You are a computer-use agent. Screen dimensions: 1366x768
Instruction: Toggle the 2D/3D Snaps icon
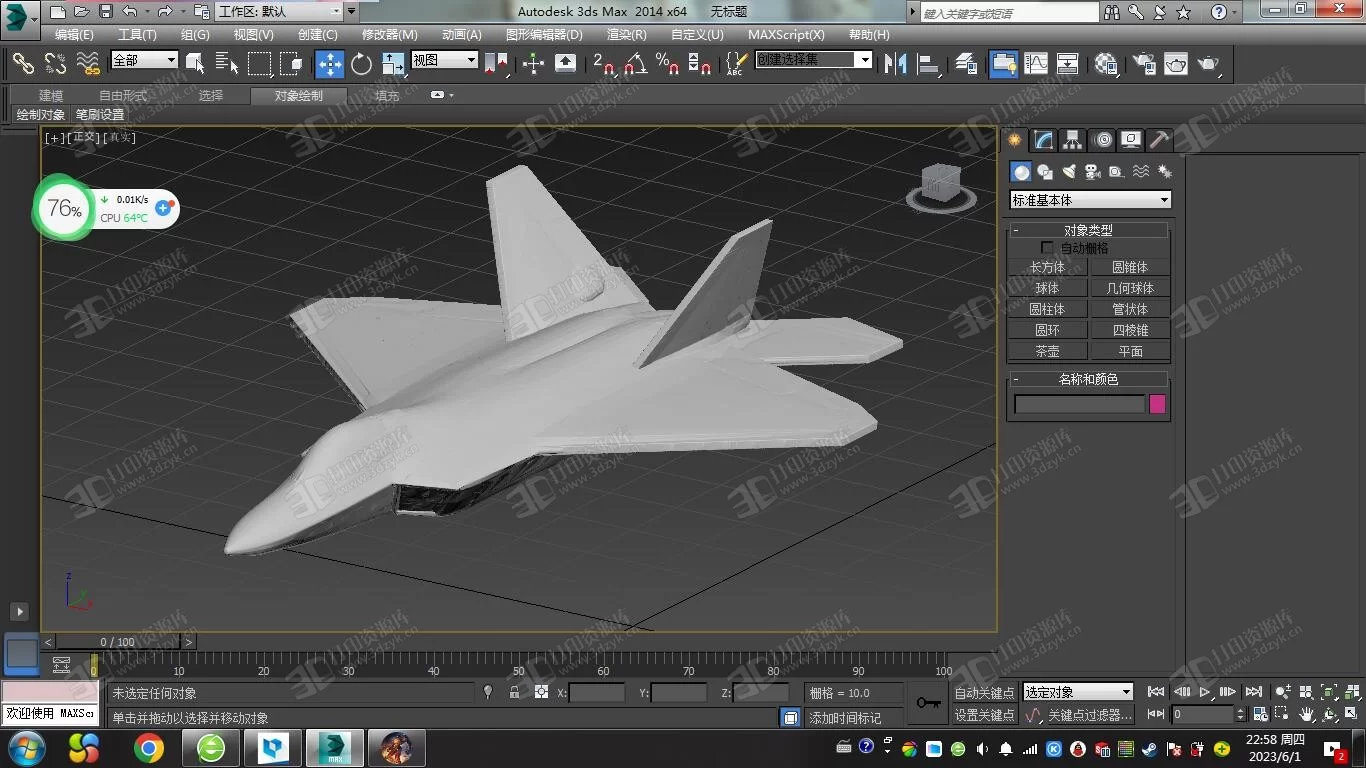603,64
